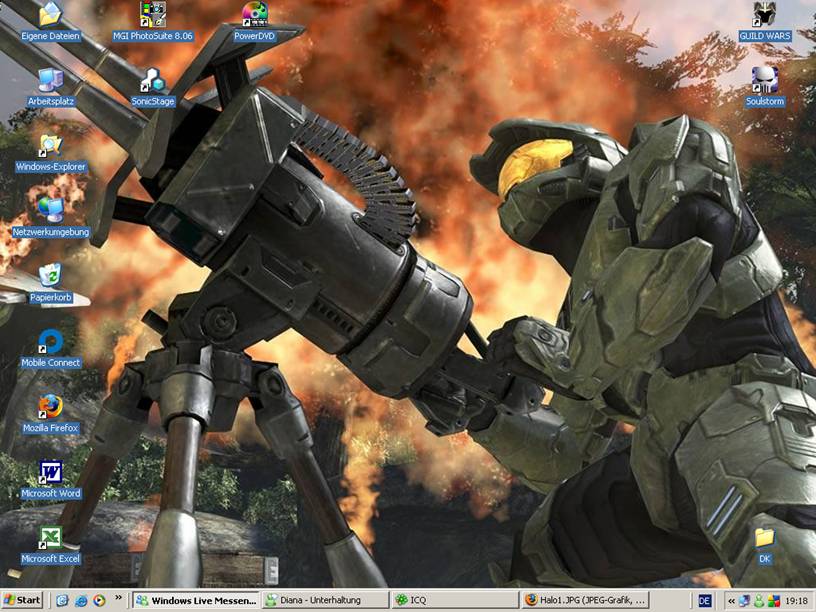Screen dimensions: 816x612
Task: Open the Microsoft Excel desktop shortcut
Action: coord(50,539)
